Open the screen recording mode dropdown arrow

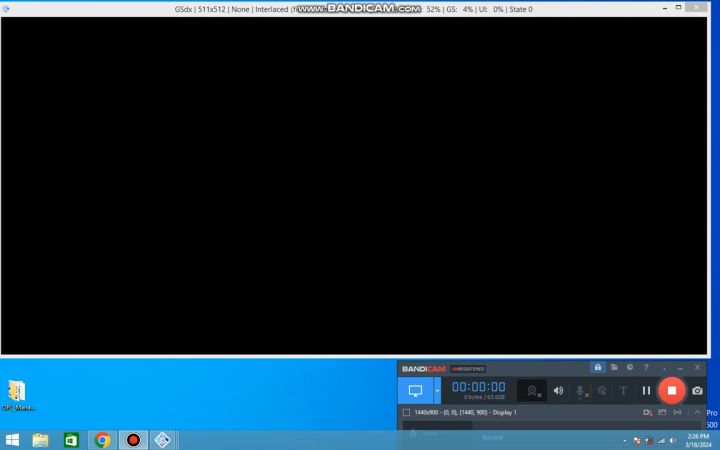[437, 390]
